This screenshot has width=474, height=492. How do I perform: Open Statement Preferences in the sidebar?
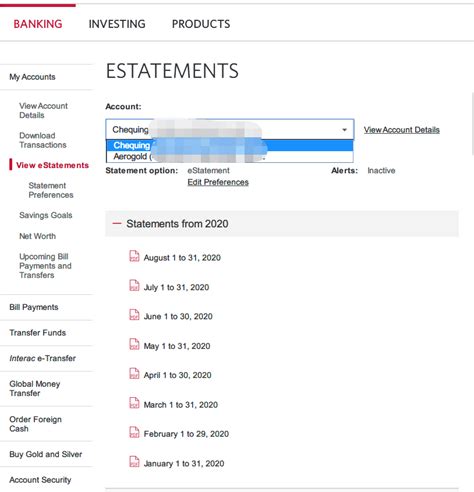point(51,190)
